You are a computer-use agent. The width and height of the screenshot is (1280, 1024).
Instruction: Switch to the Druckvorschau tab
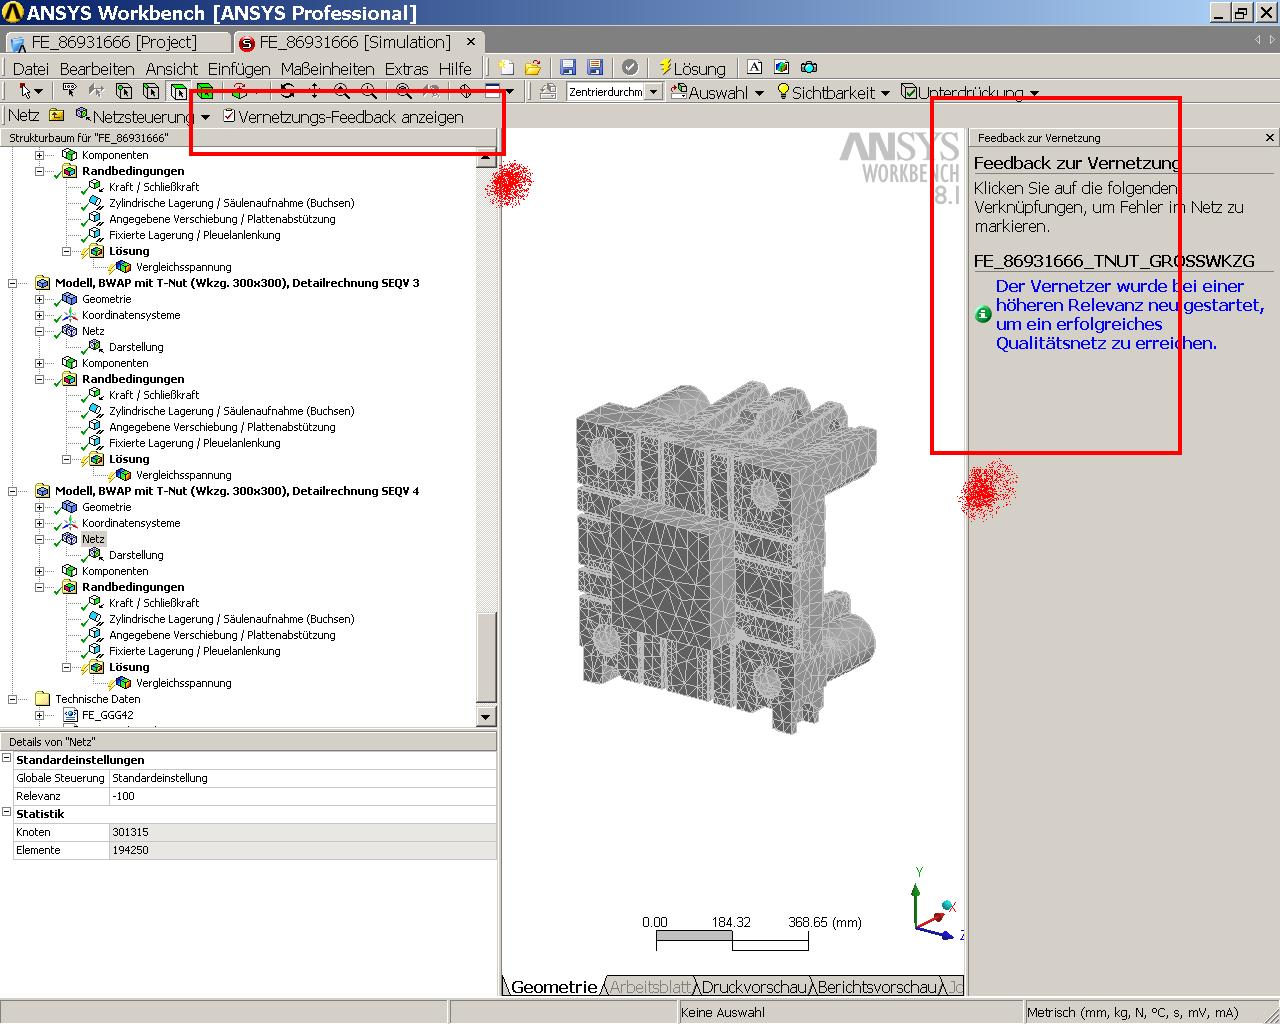point(753,987)
